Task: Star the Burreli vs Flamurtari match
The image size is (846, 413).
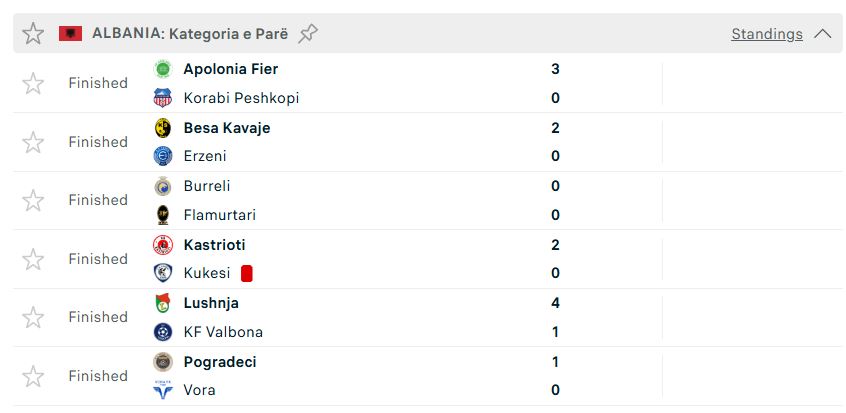Action: [33, 200]
